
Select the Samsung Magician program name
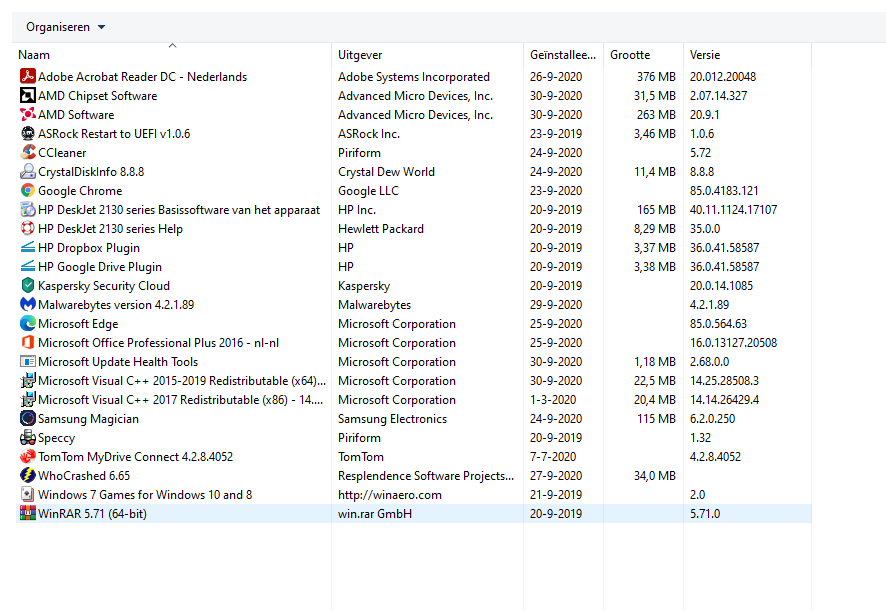(88, 419)
